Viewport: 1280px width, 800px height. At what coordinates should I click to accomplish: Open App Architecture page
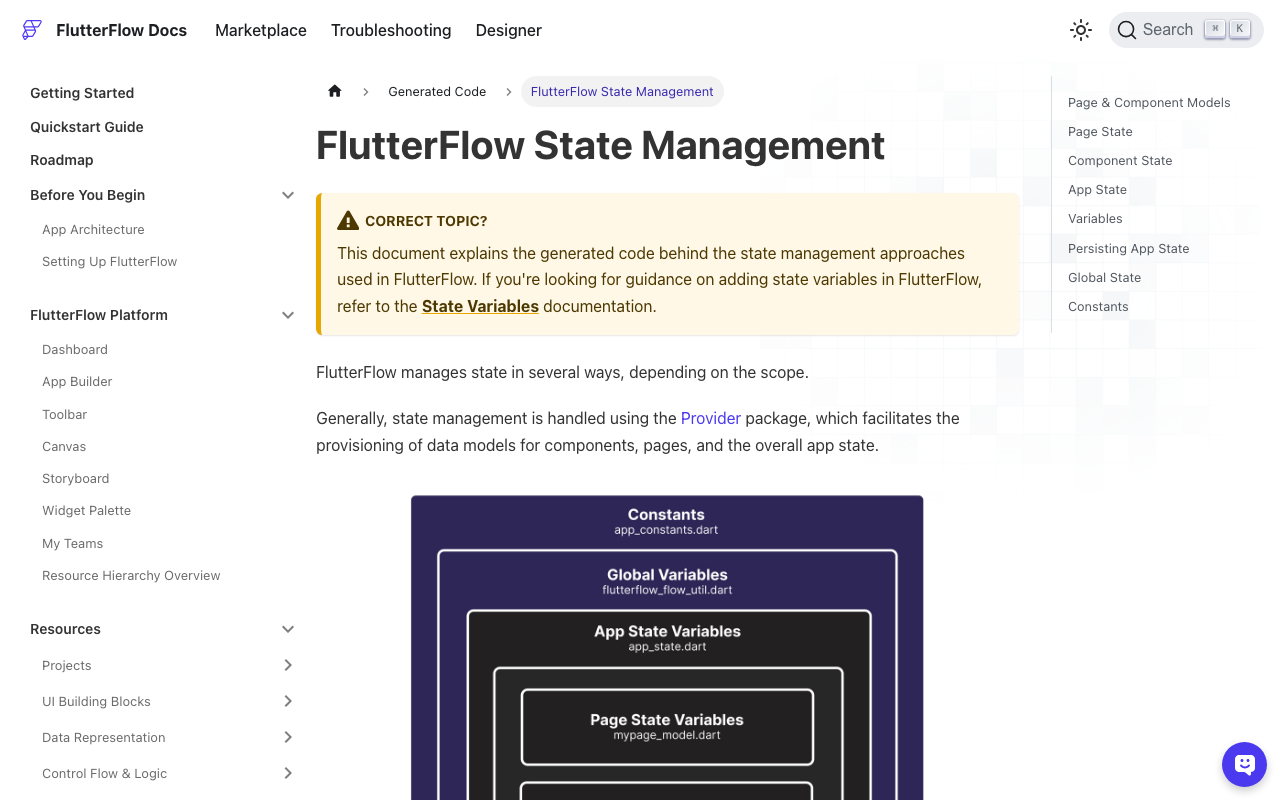click(93, 229)
